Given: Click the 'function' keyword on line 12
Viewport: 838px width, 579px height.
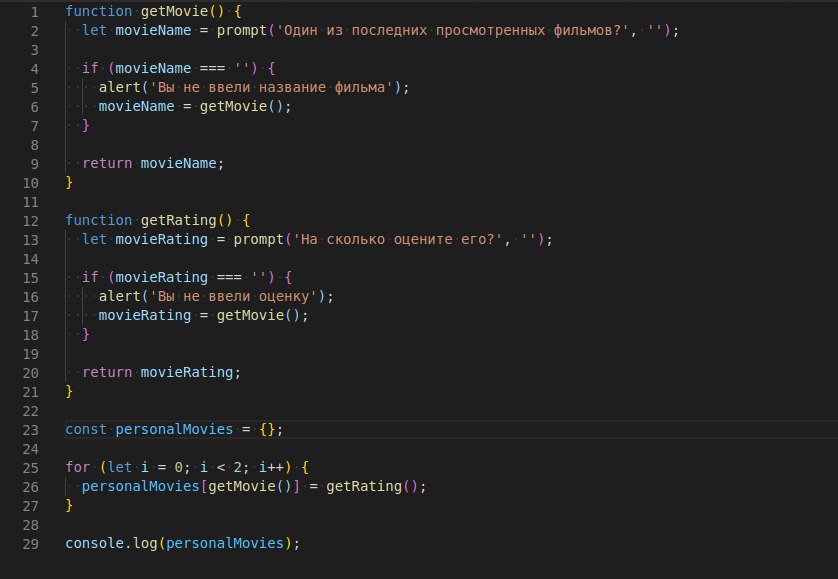Looking at the screenshot, I should point(98,220).
